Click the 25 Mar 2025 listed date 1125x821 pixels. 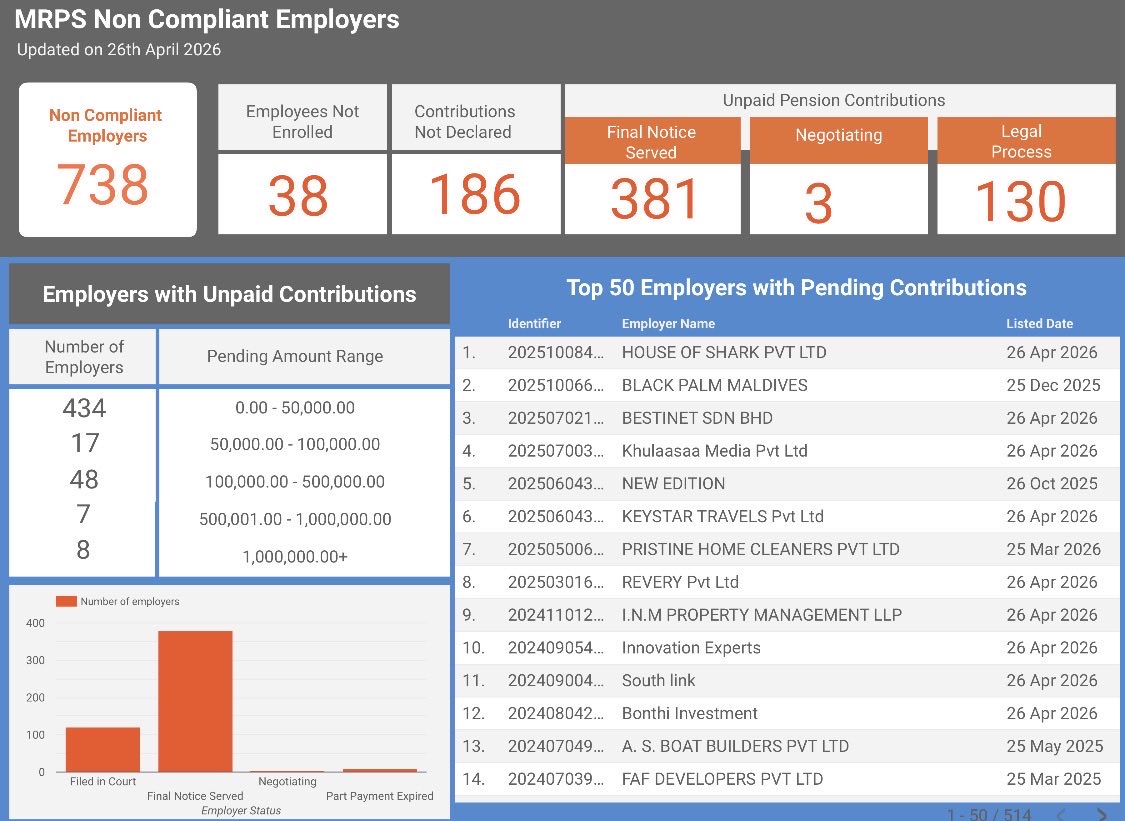(1053, 779)
